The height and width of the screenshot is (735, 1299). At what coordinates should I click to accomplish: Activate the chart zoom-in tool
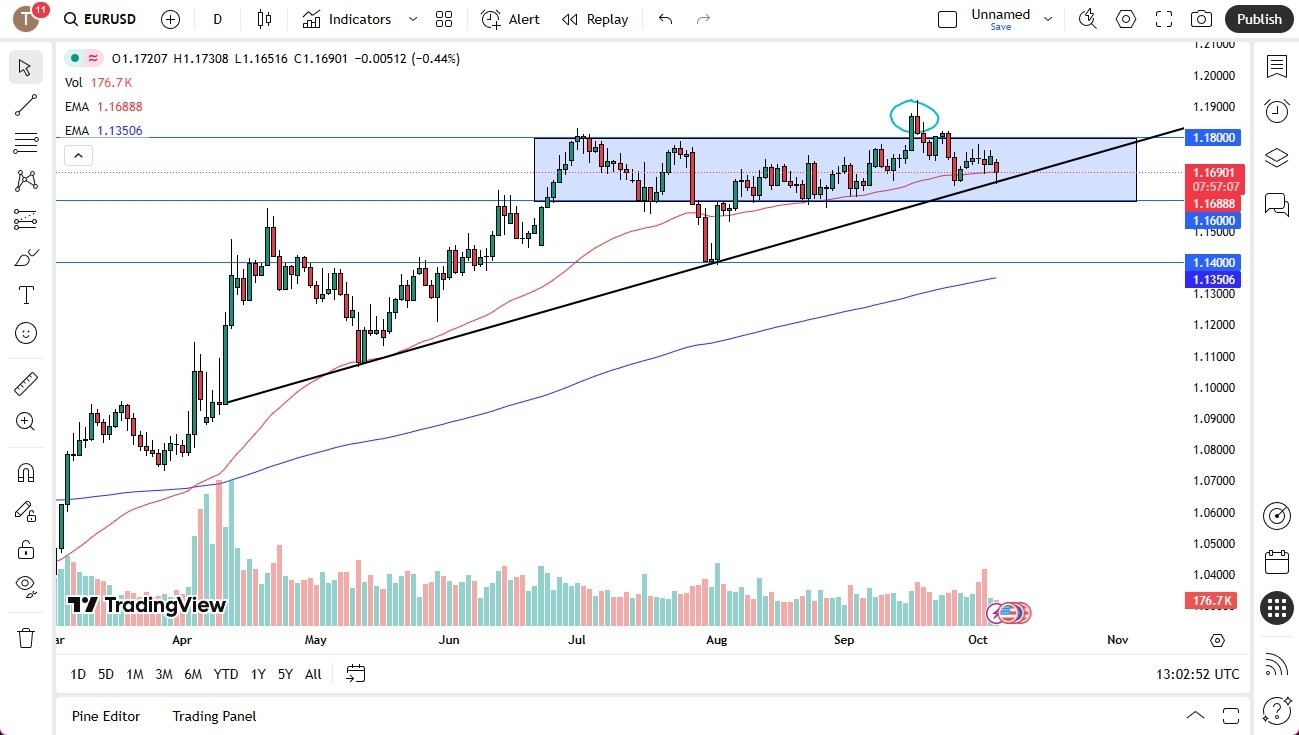pos(26,421)
